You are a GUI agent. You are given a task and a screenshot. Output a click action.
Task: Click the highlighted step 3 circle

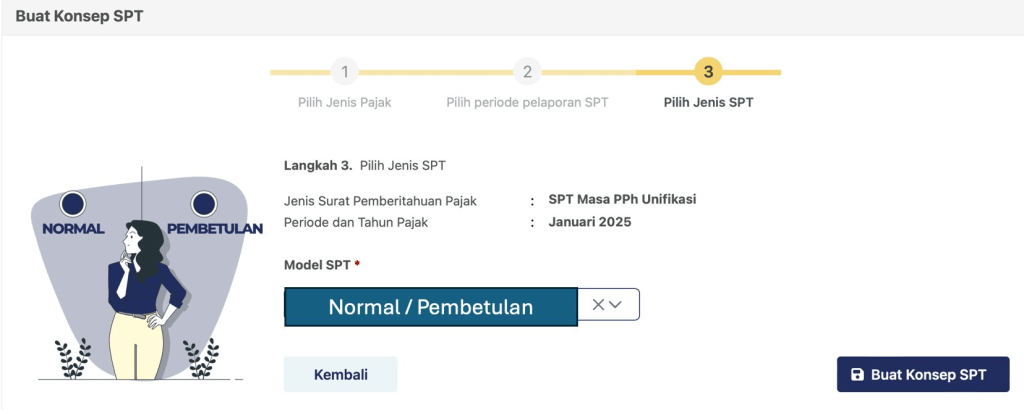click(x=708, y=72)
